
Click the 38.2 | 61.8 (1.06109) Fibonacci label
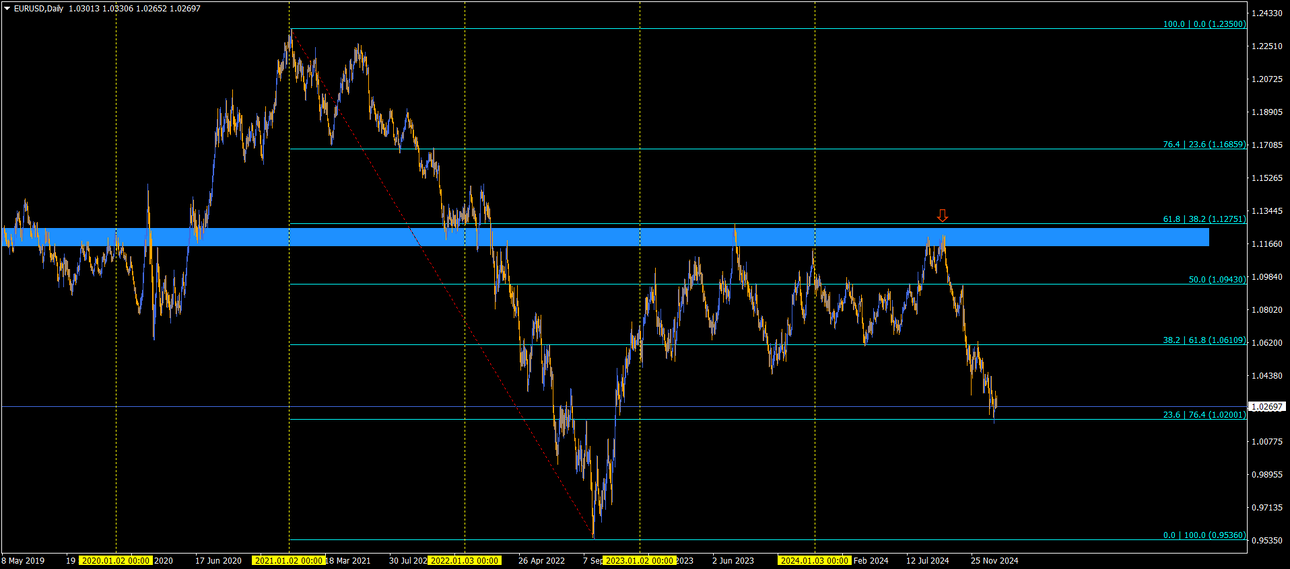pos(1204,340)
